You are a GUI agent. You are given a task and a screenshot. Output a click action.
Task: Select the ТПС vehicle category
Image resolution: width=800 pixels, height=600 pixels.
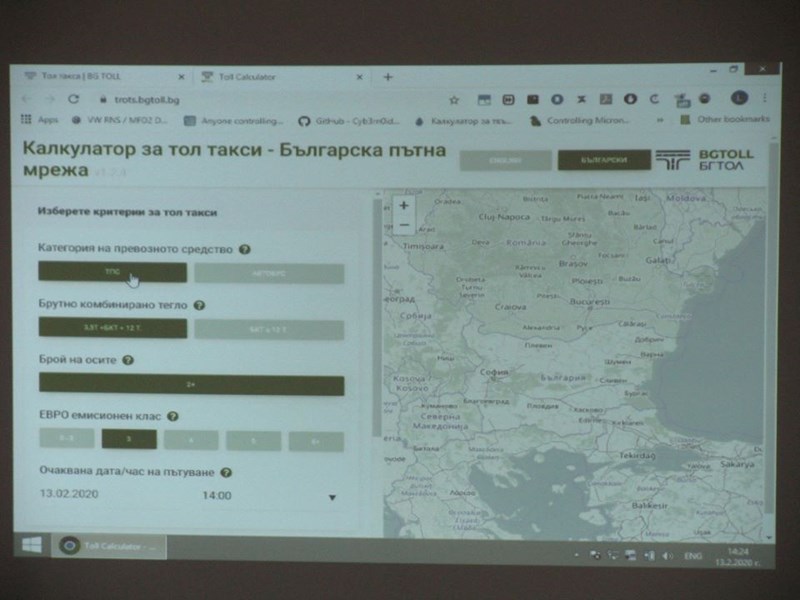pyautogui.click(x=112, y=272)
